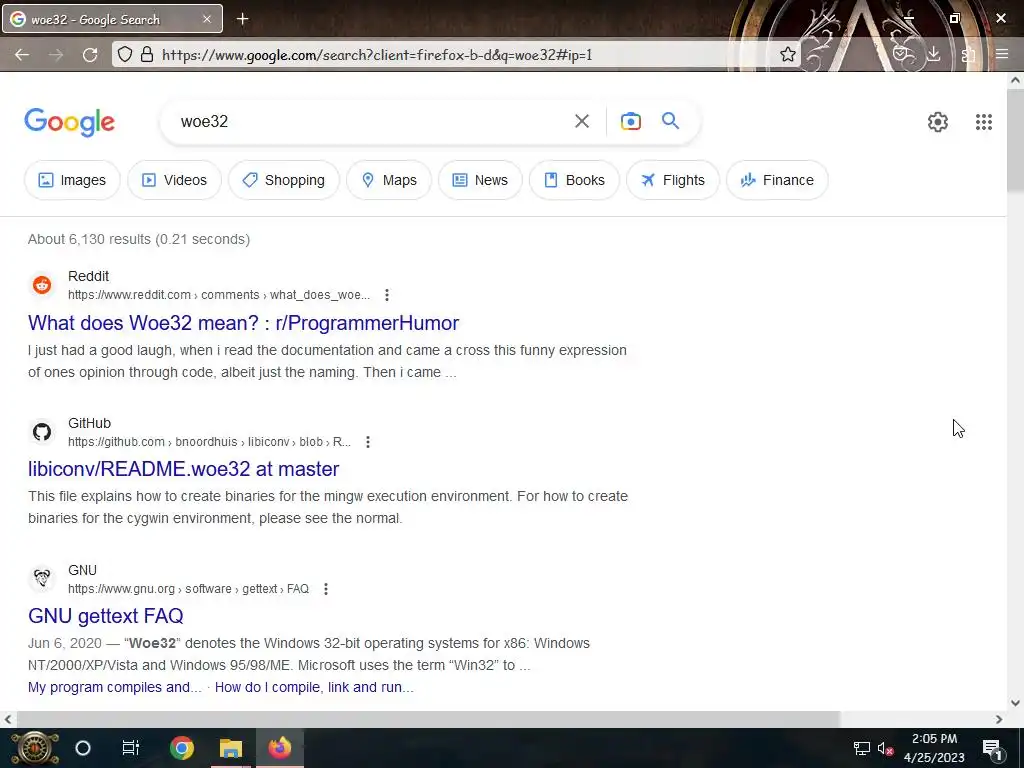View site security padlock info

147,54
